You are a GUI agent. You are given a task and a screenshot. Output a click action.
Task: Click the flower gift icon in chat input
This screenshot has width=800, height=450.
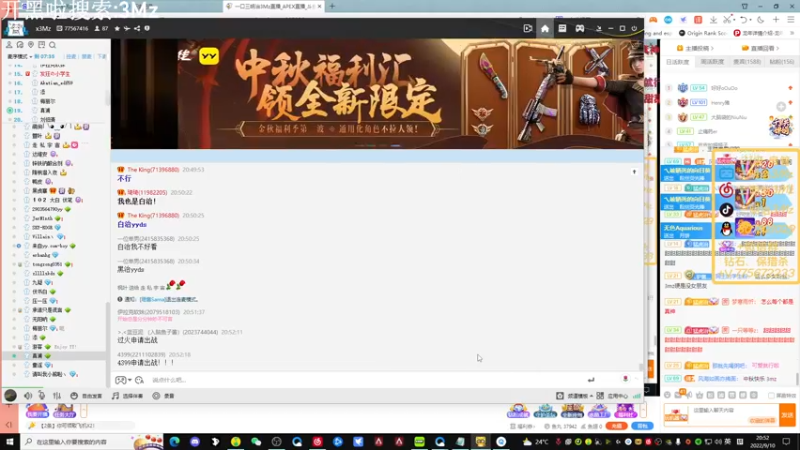(x=625, y=379)
